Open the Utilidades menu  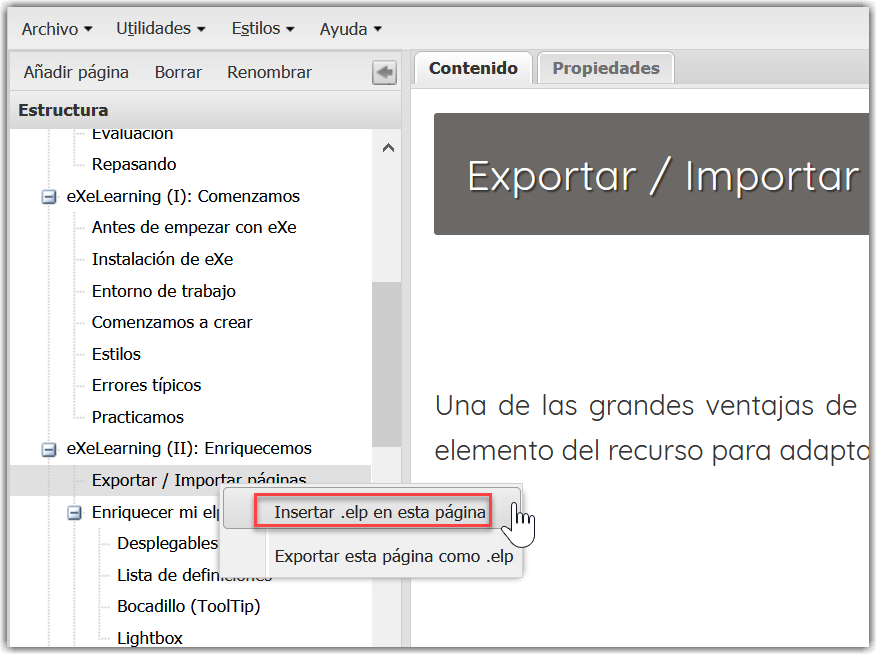(x=160, y=29)
